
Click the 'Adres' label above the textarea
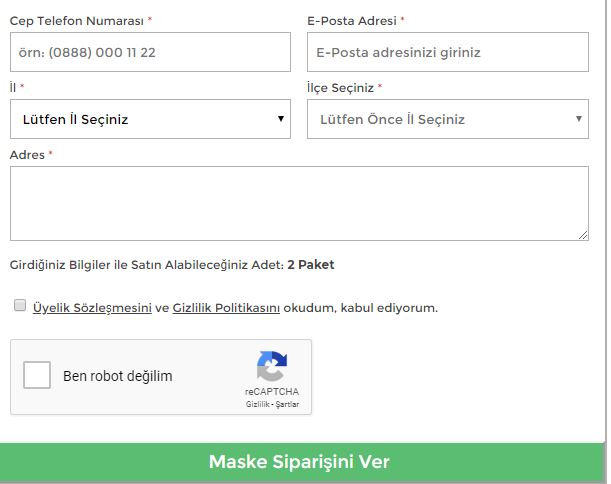pyautogui.click(x=27, y=155)
